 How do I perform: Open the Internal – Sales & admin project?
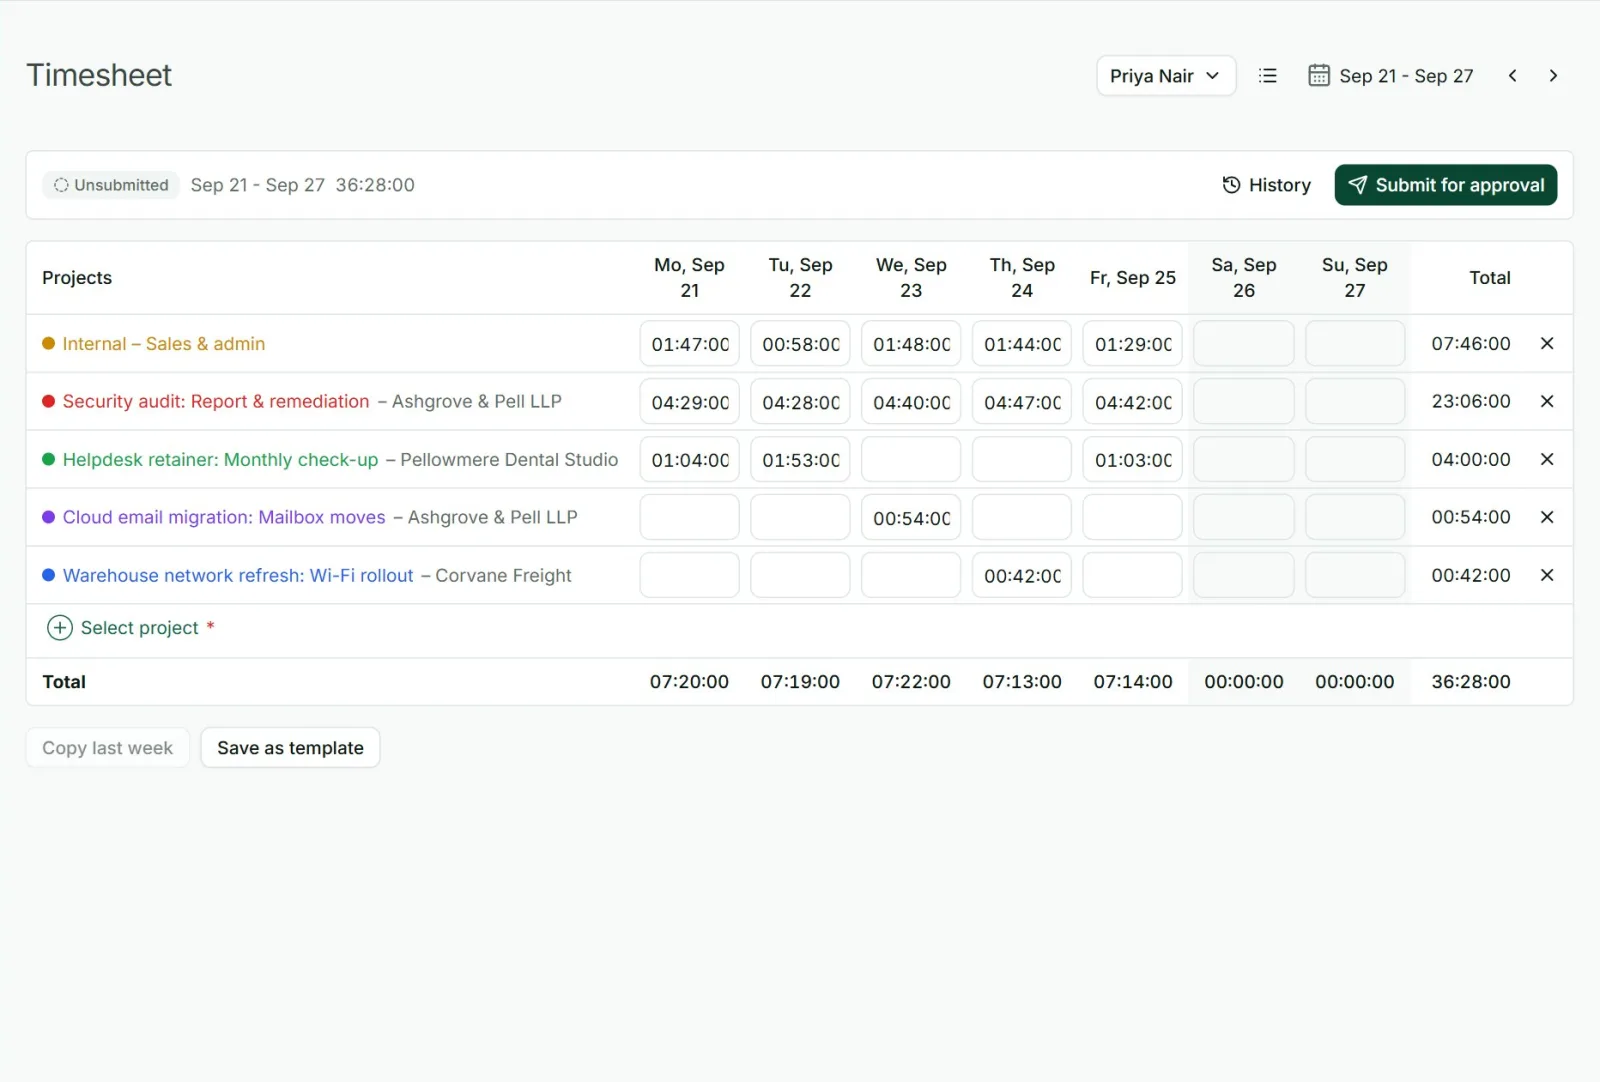pos(163,344)
